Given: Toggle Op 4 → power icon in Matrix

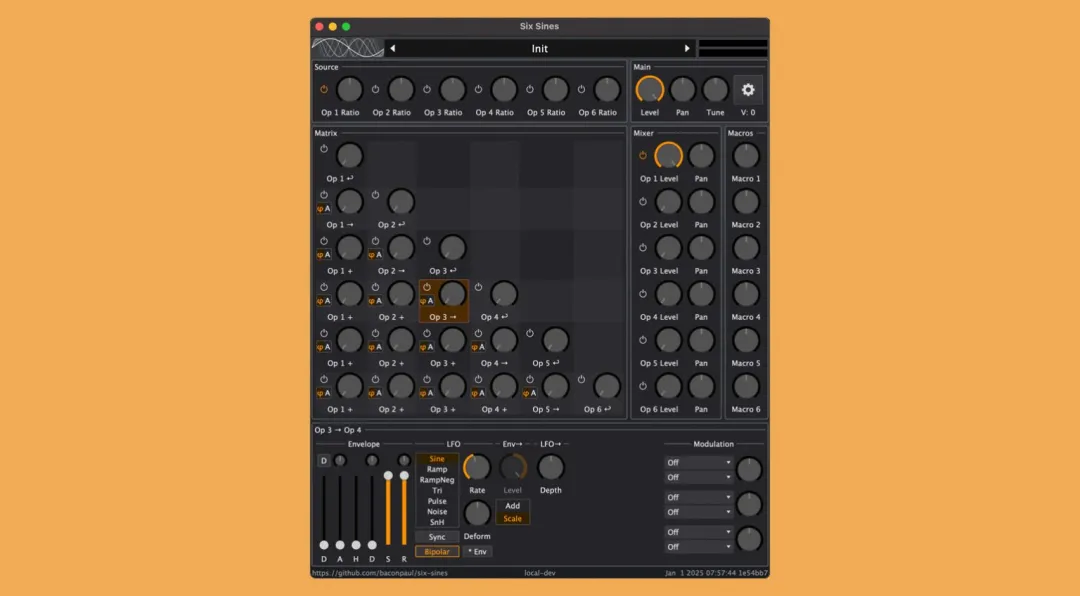Looking at the screenshot, I should coord(478,333).
